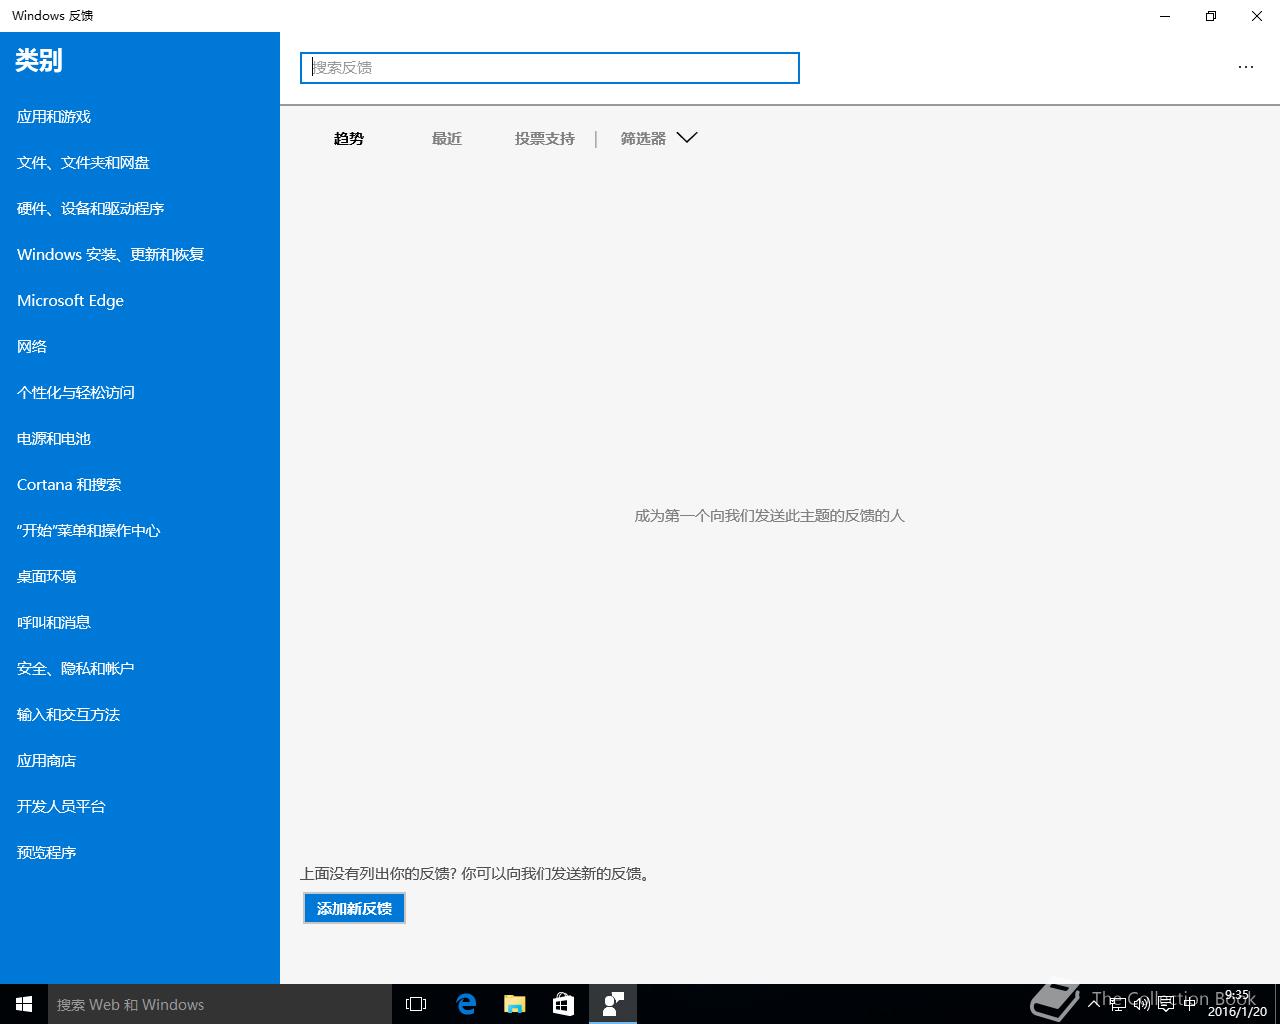Click Windows Feedback taskbar icon
The height and width of the screenshot is (1024, 1280).
click(x=613, y=1004)
